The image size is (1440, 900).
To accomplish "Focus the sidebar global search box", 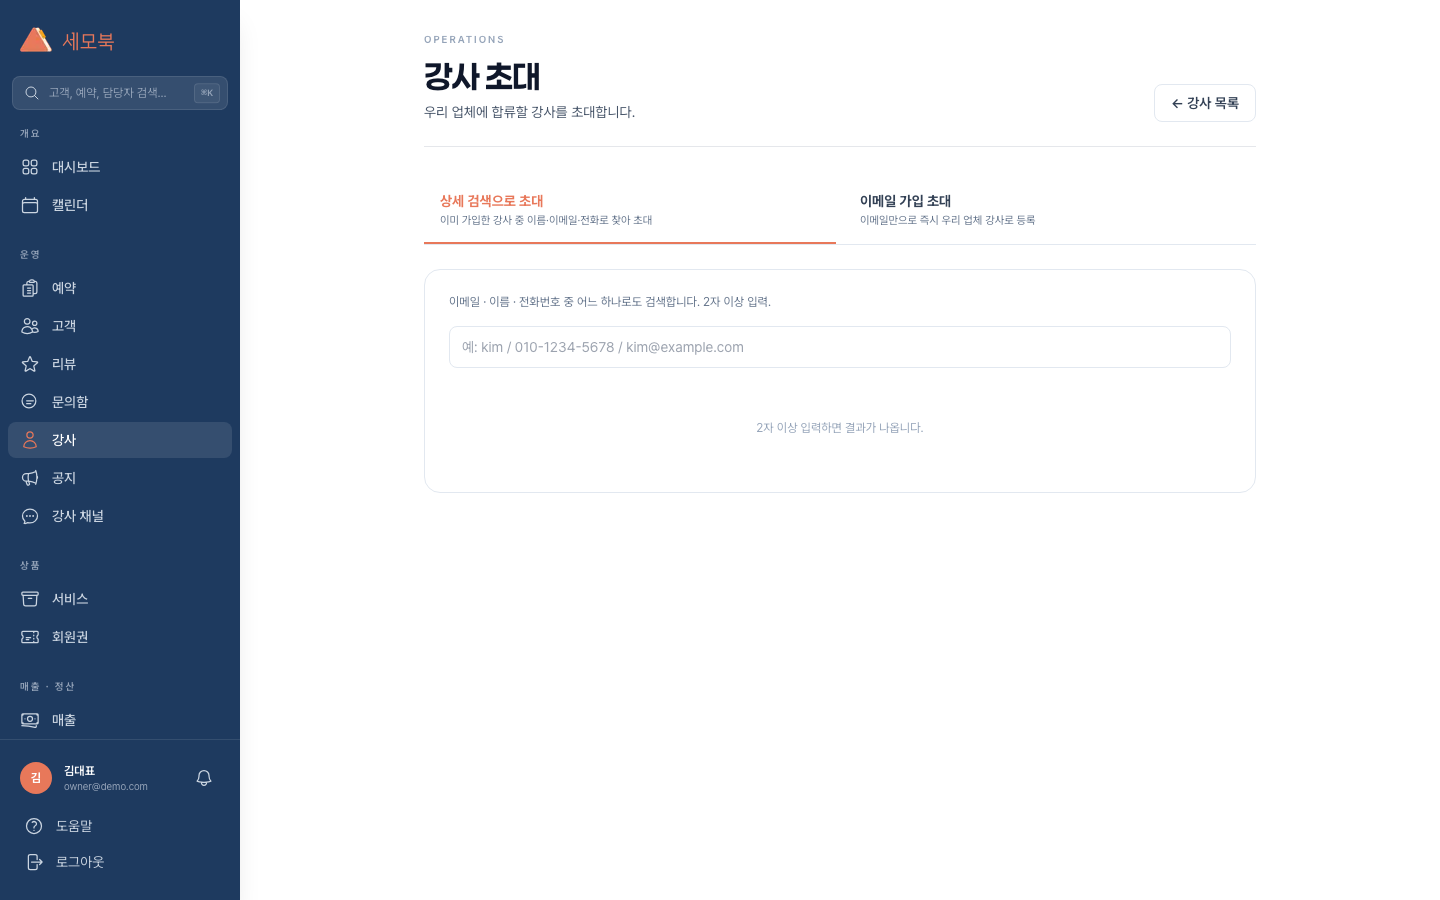I will click(x=108, y=93).
